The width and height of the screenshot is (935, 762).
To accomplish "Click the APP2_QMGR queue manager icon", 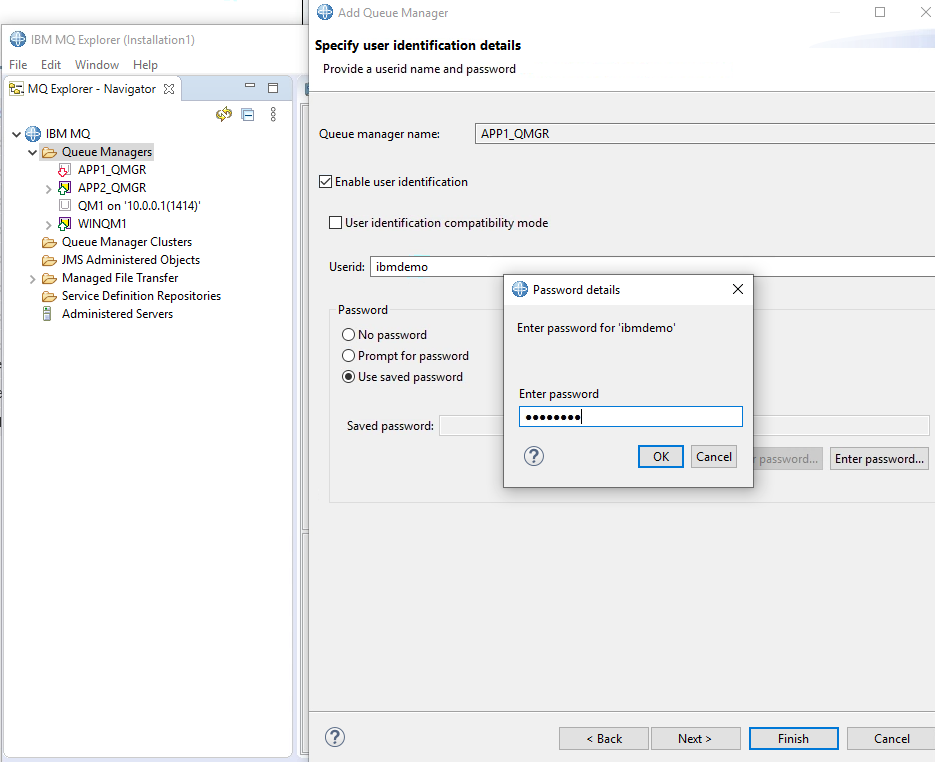I will point(64,188).
